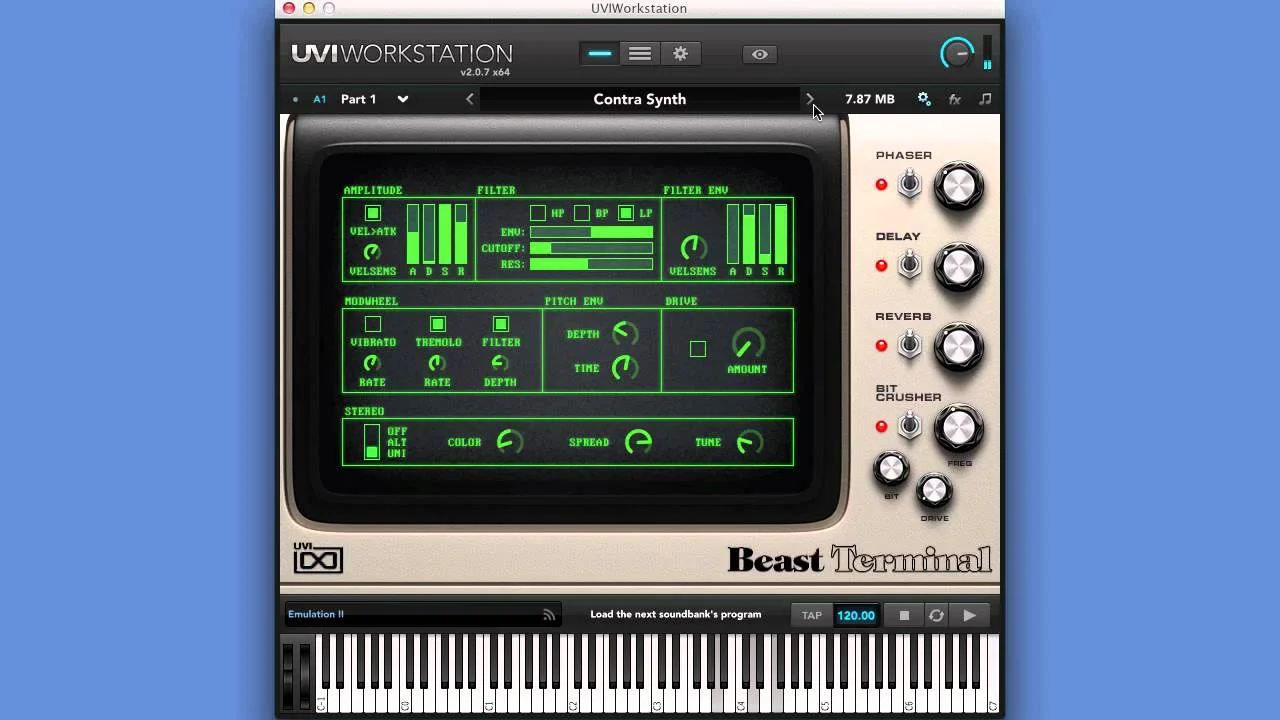The width and height of the screenshot is (1280, 720).
Task: Click the 120.00 tempo field
Action: (856, 615)
